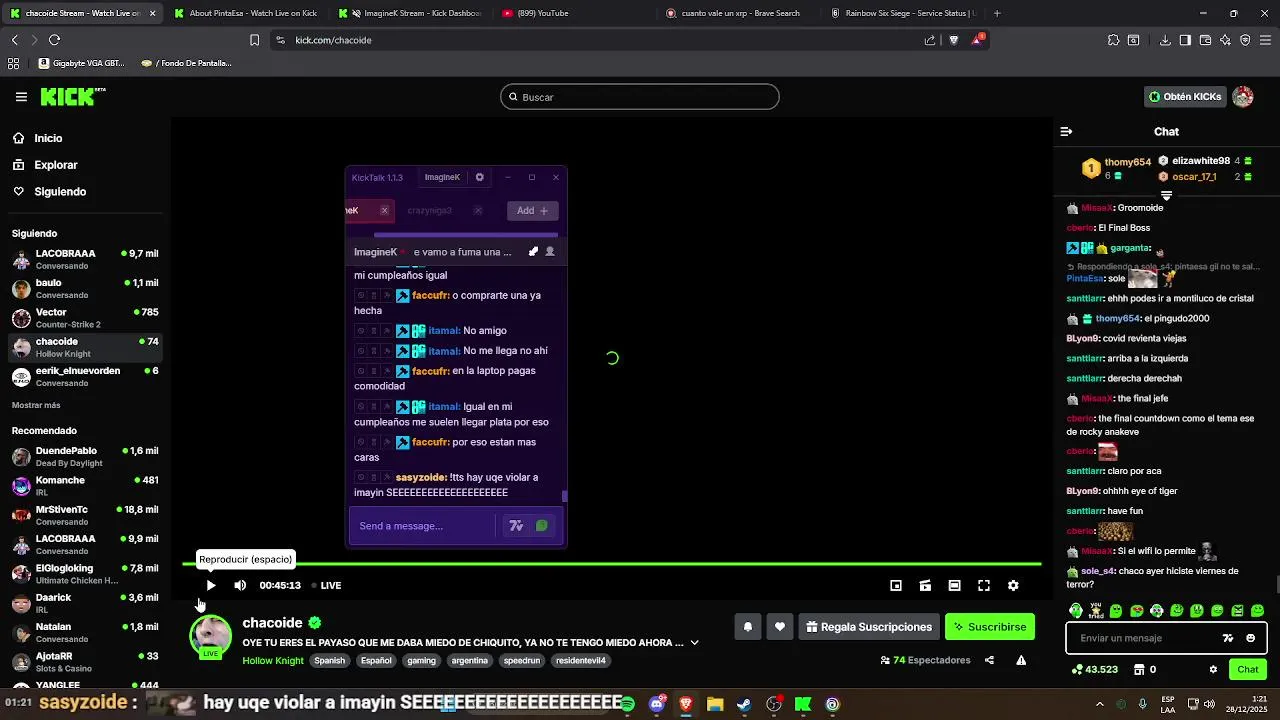Open the translate icon in chat input
This screenshot has height=720, width=1280.
point(1228,638)
